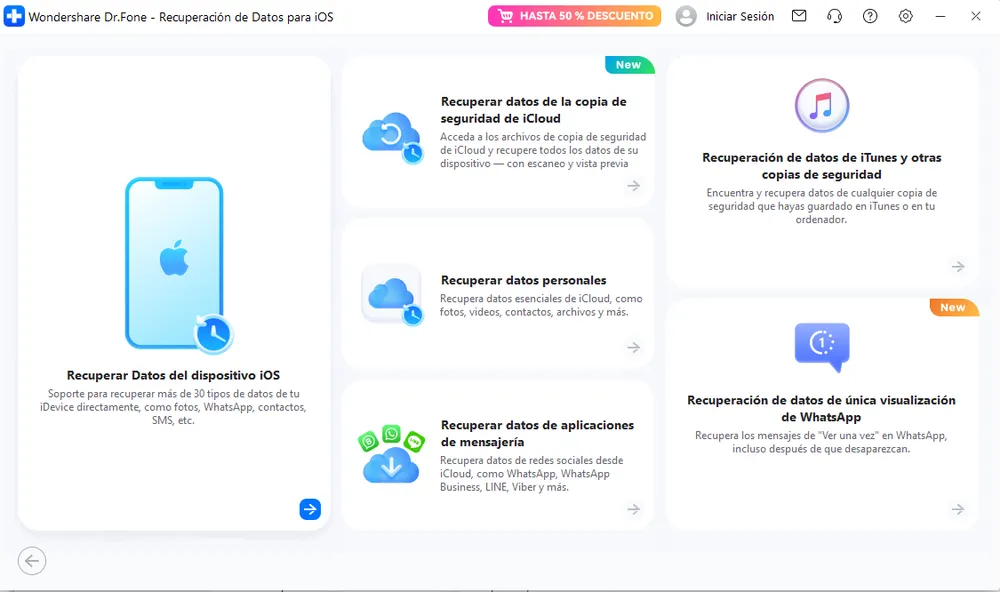Close the Dr.Fone window
Image resolution: width=1000 pixels, height=592 pixels.
pyautogui.click(x=976, y=16)
